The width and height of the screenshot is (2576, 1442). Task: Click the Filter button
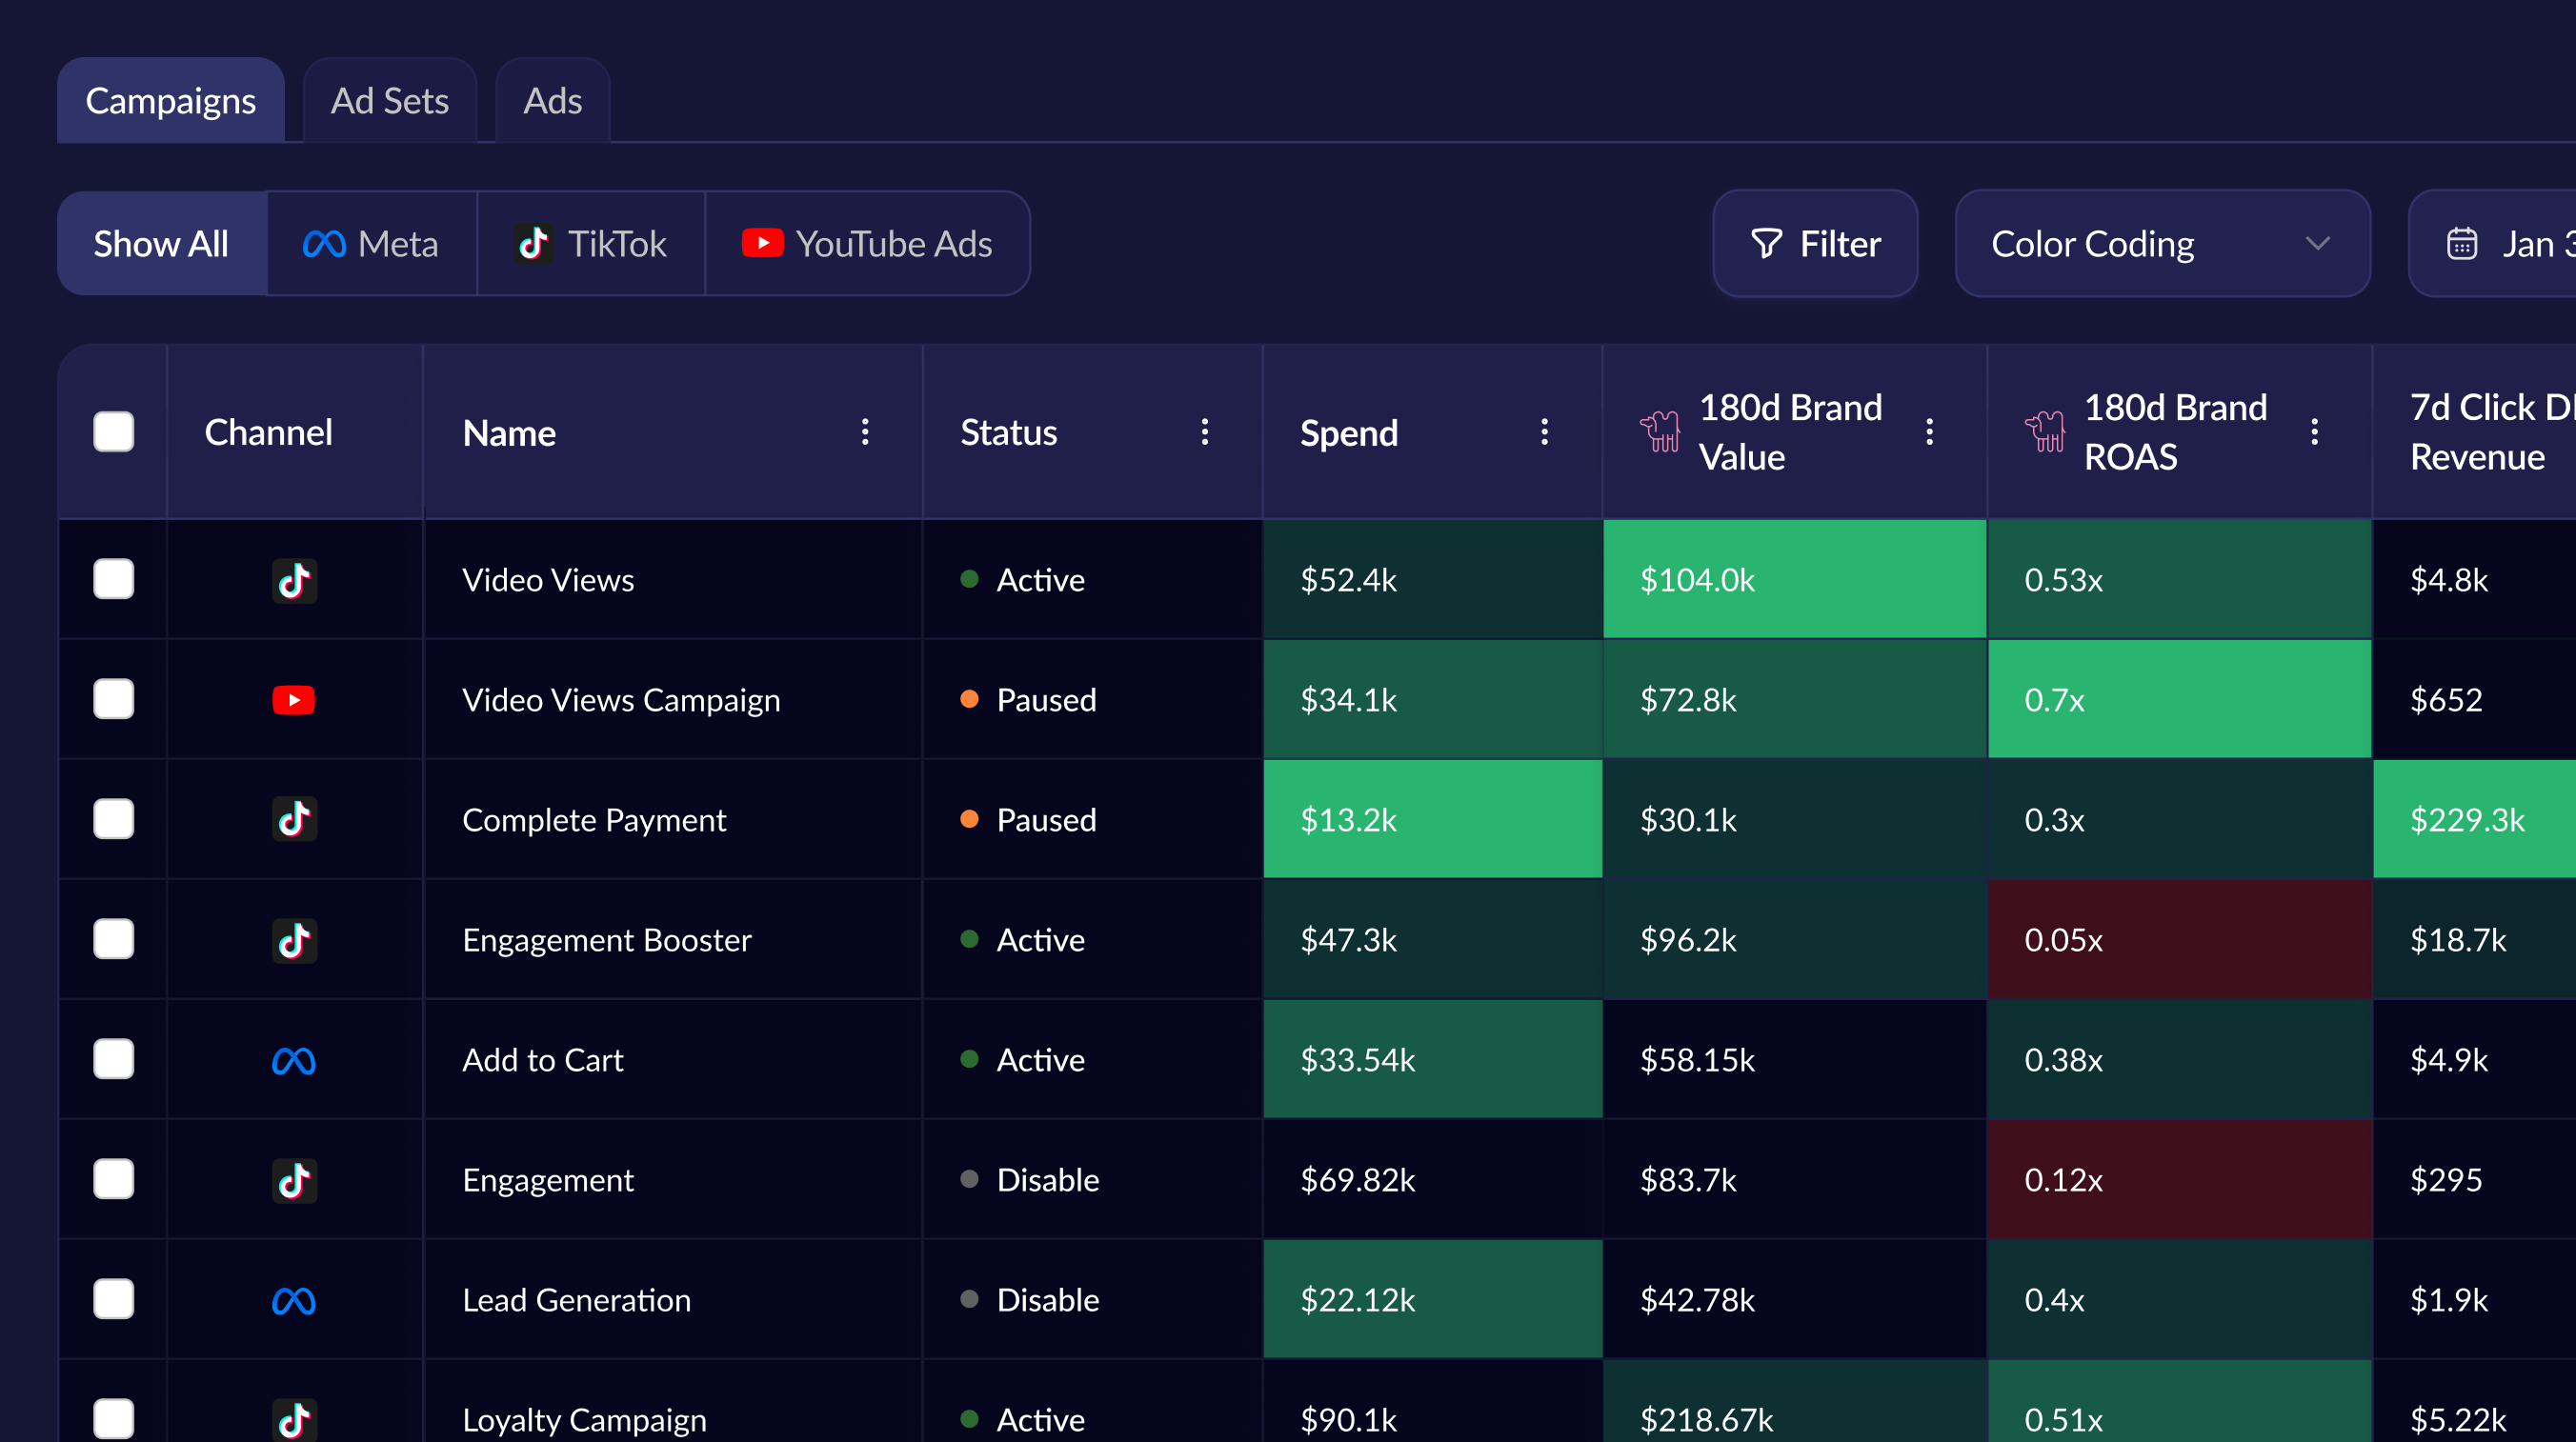pyautogui.click(x=1815, y=244)
